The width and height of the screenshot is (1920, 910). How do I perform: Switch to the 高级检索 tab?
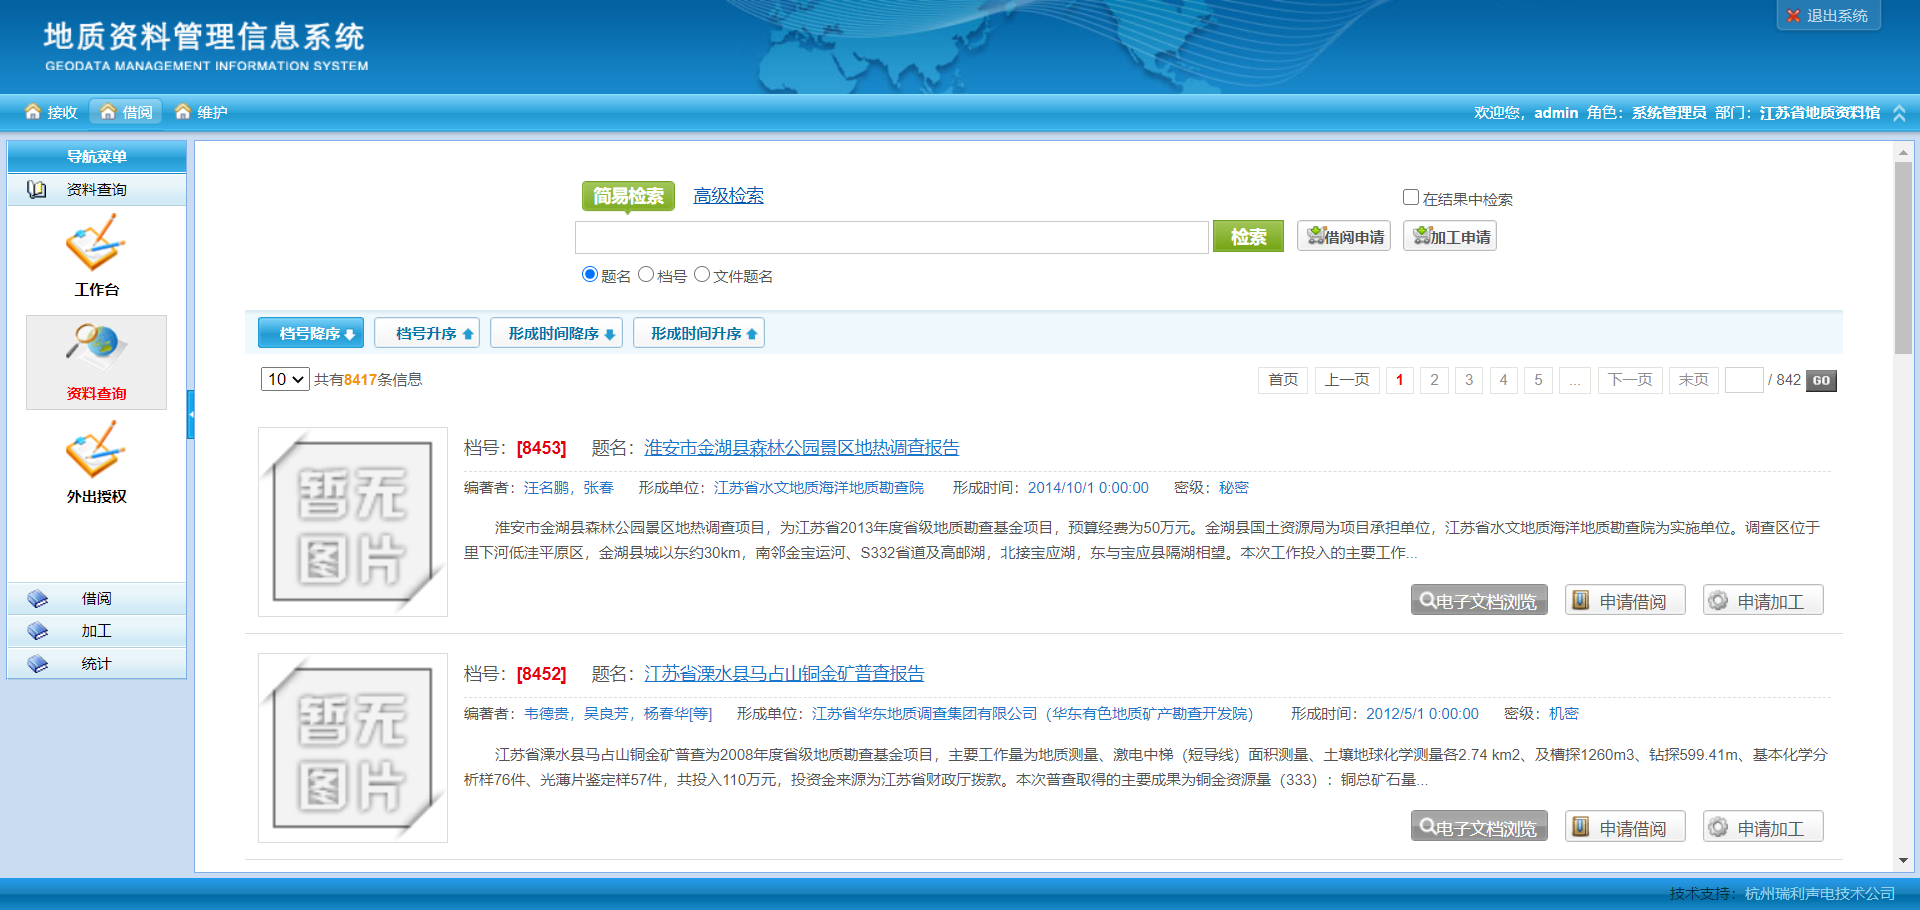pos(728,196)
